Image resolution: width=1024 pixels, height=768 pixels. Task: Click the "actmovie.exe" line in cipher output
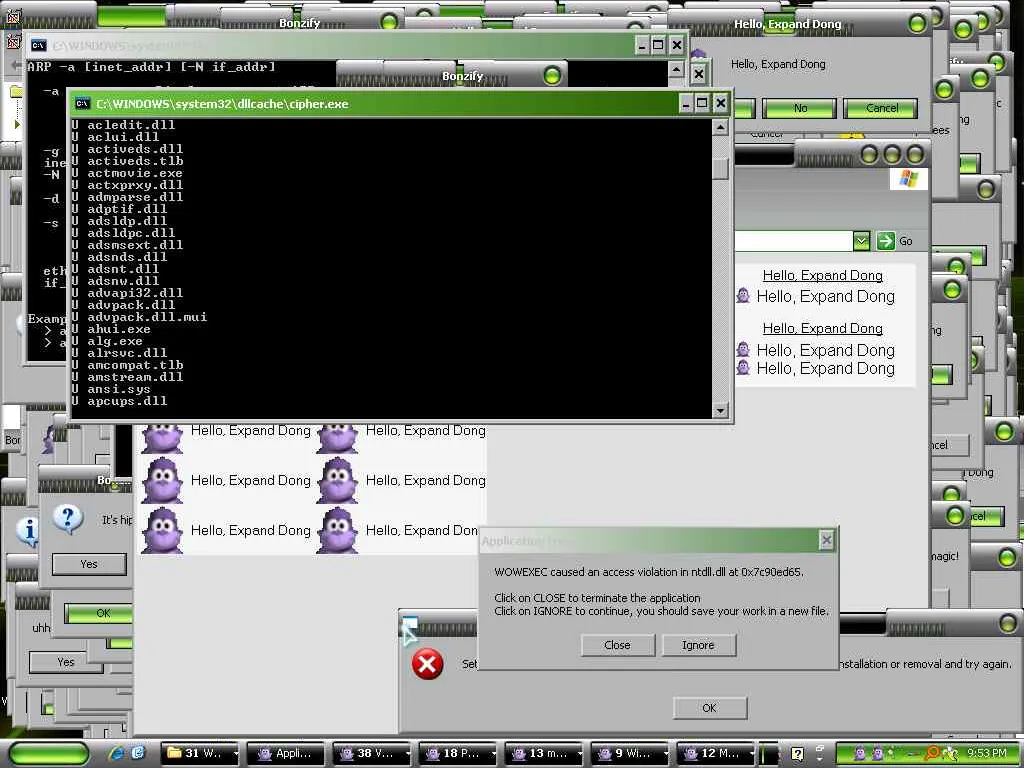pos(127,173)
